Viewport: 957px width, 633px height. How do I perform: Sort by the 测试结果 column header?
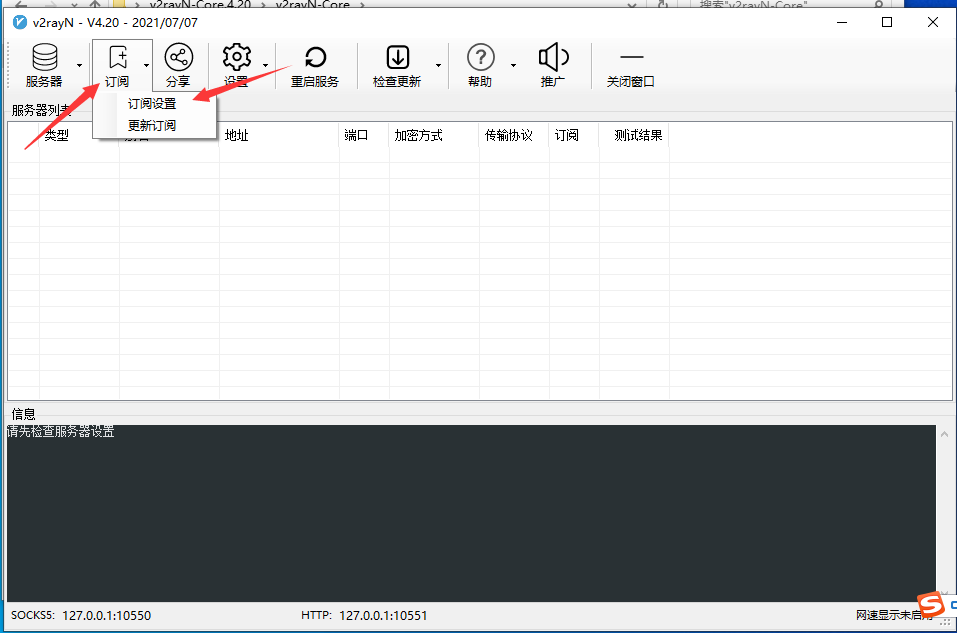point(634,136)
